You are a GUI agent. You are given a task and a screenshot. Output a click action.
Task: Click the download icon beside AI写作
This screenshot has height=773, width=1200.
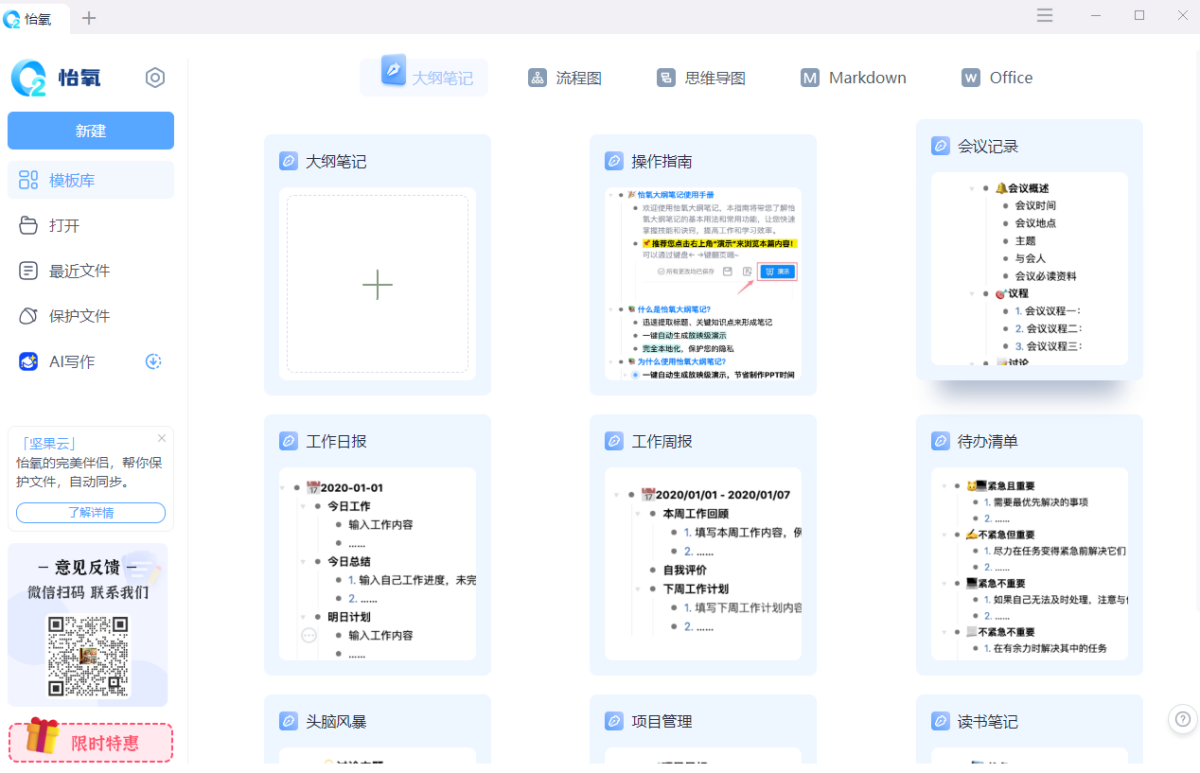click(x=153, y=361)
